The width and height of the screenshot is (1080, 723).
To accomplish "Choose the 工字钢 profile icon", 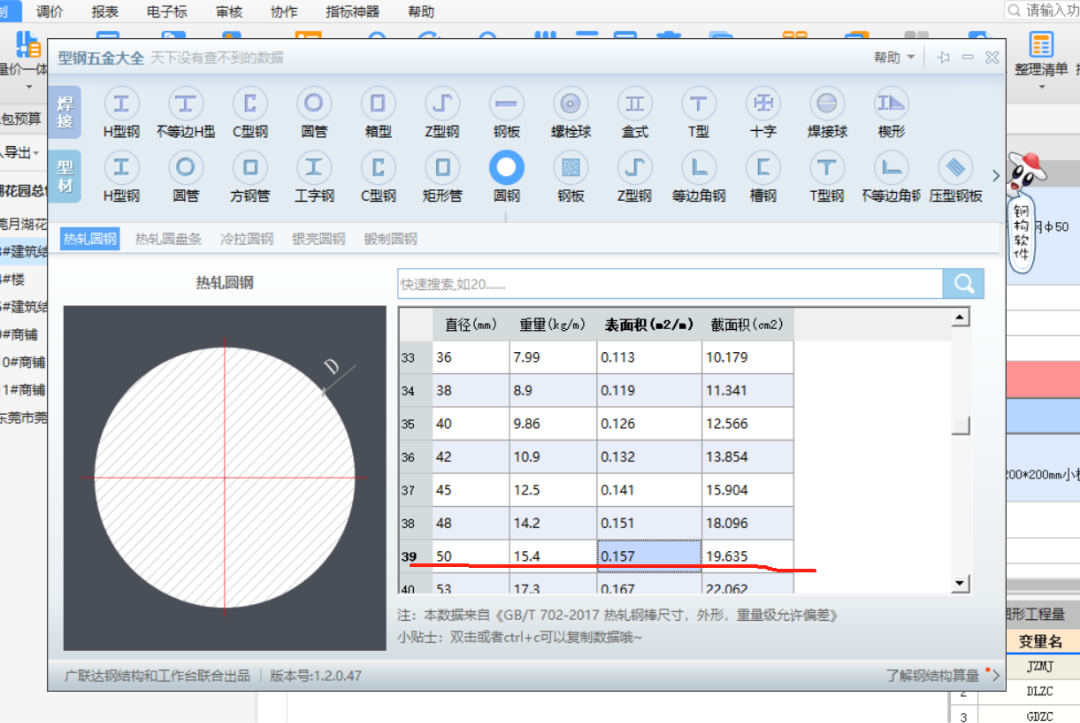I will pyautogui.click(x=314, y=167).
